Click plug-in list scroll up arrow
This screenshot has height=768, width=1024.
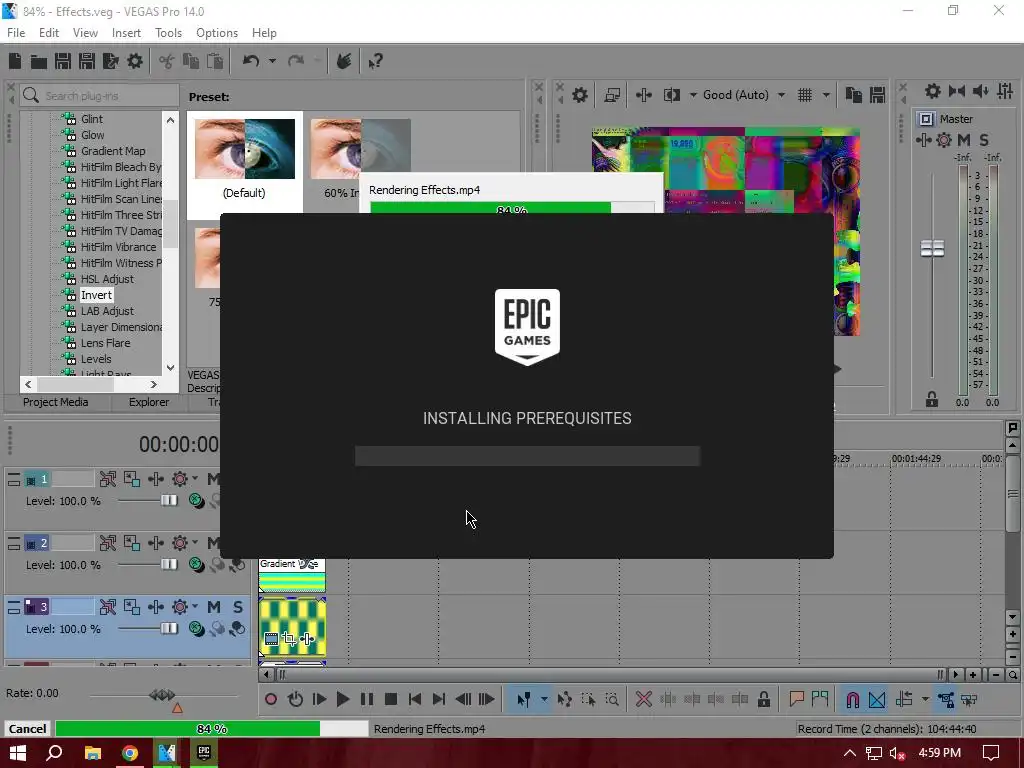coord(170,120)
